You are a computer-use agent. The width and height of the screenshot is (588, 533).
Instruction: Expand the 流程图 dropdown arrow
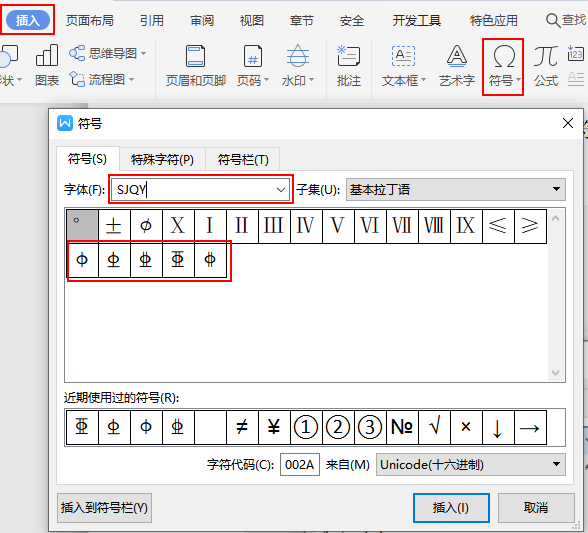[x=132, y=80]
